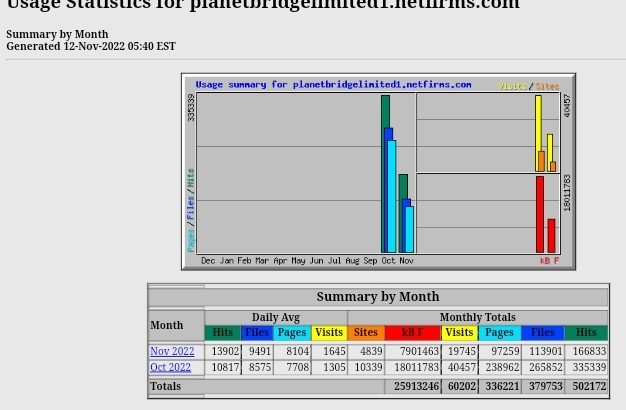The image size is (626, 410).
Task: Select the Nov 2022 daily hits value 13902
Action: click(223, 351)
